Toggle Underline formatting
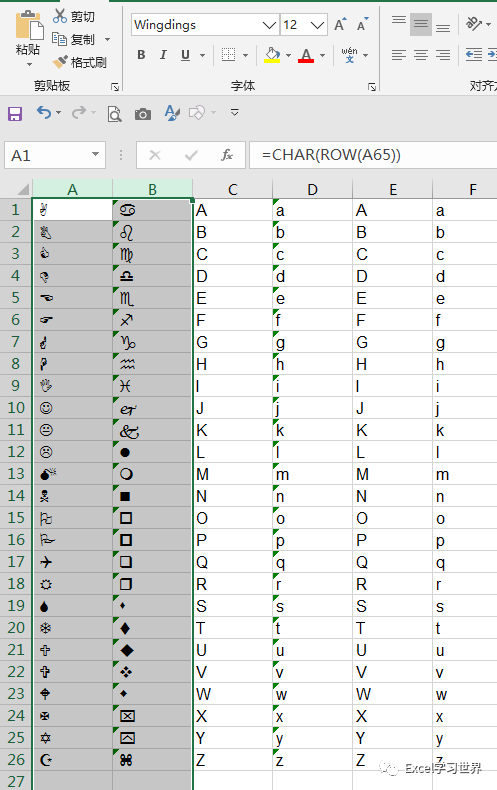Screen dimensions: 497x790 [x=185, y=54]
